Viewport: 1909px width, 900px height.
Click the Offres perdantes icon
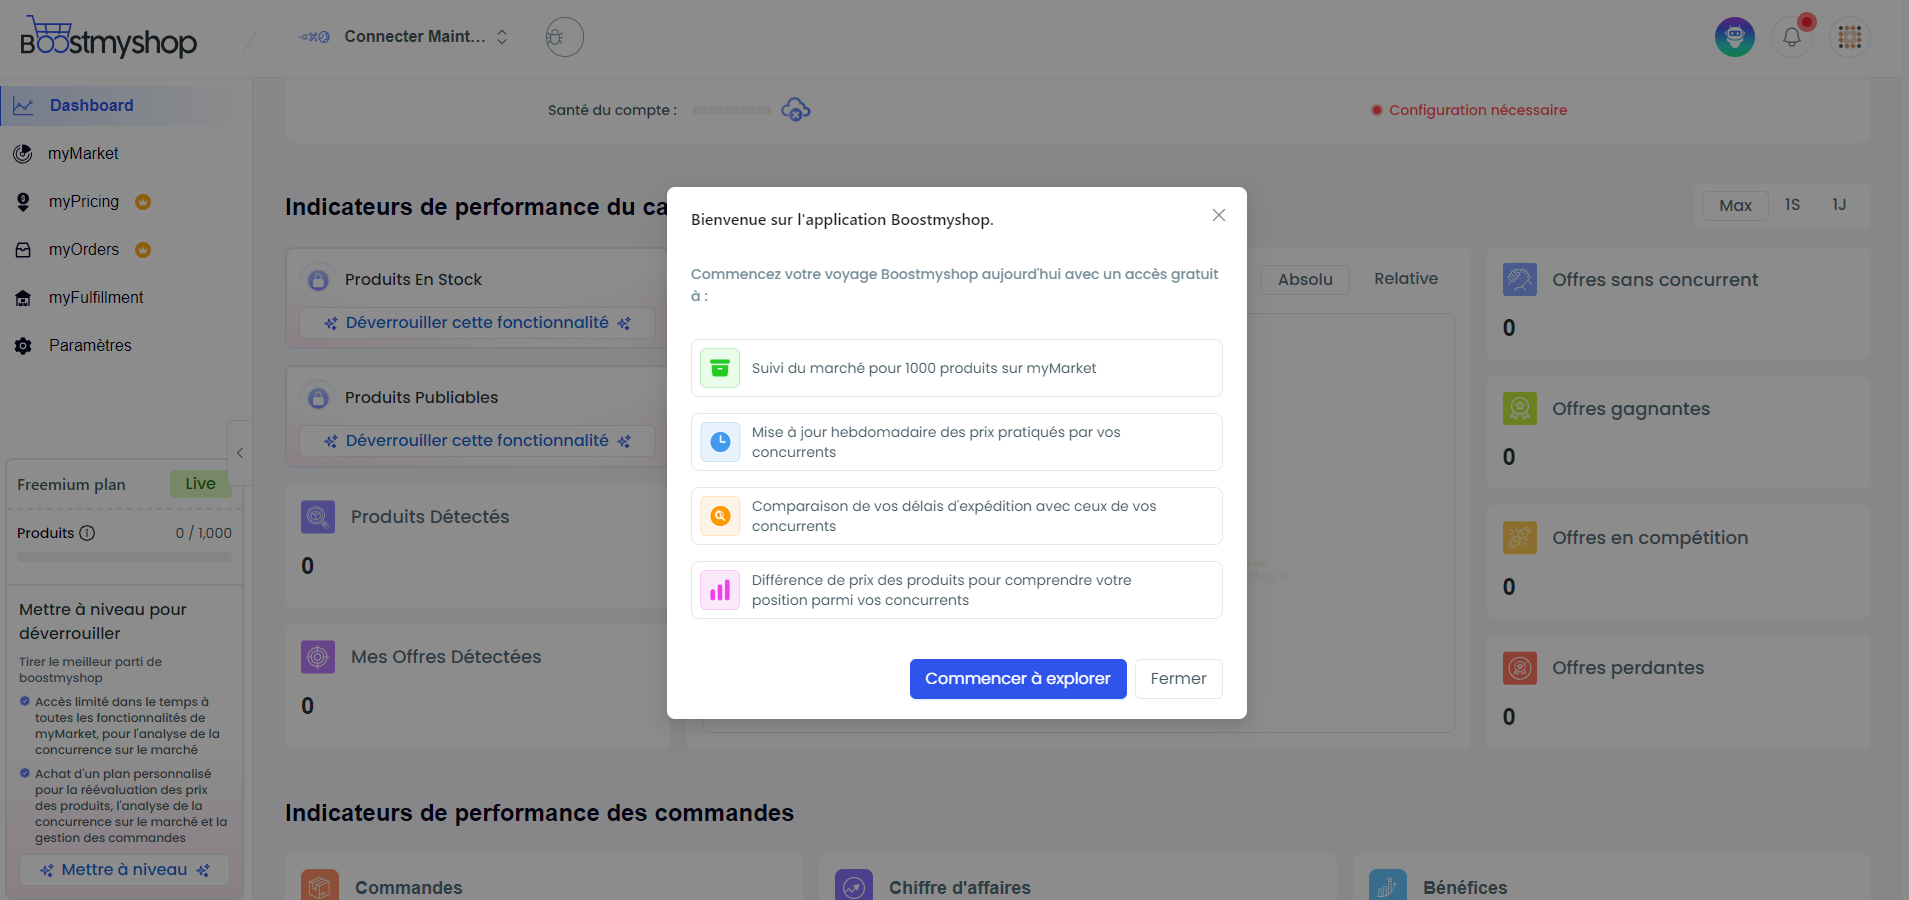(x=1520, y=668)
